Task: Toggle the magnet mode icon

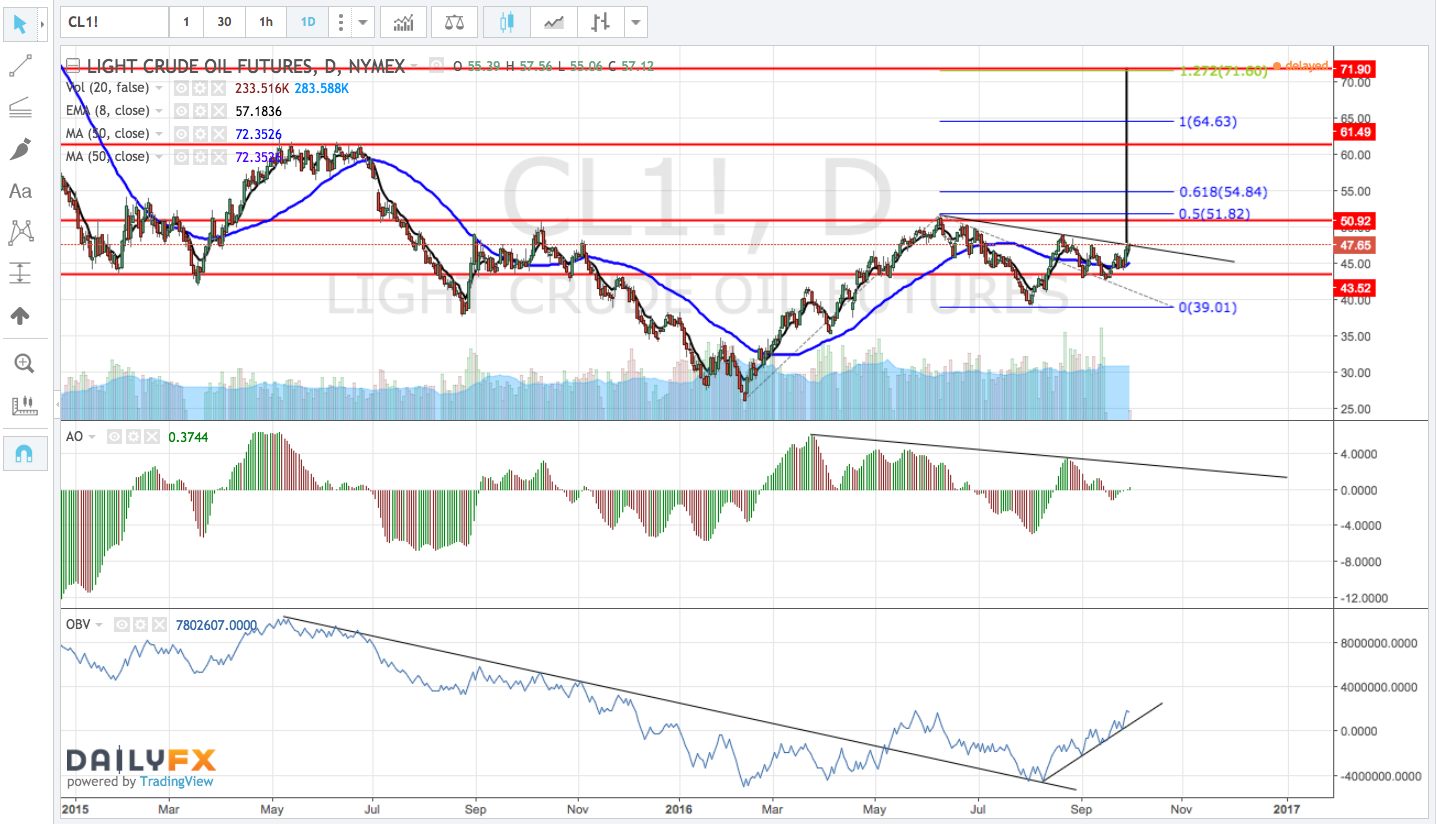Action: (x=23, y=453)
